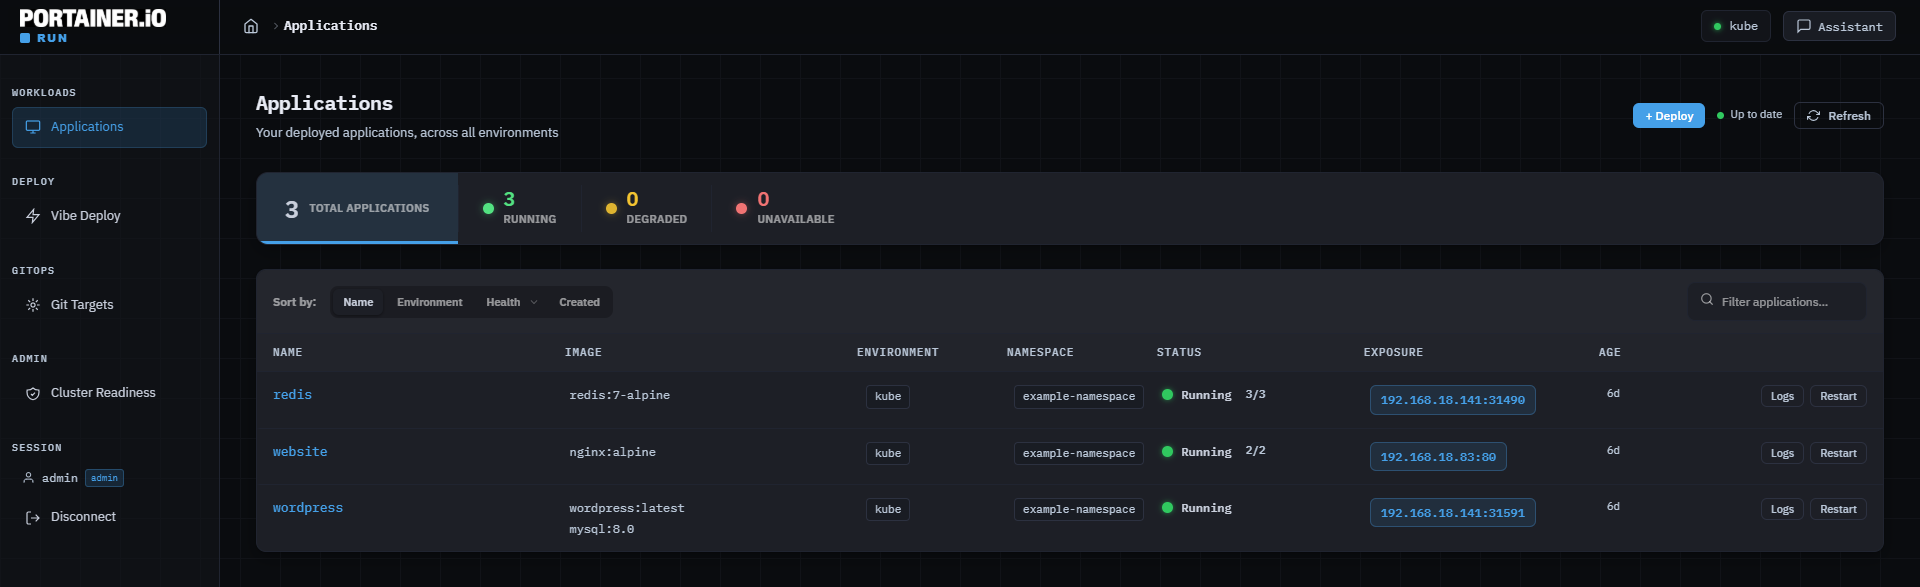The width and height of the screenshot is (1920, 587).
Task: Sort applications by Created
Action: 579,302
